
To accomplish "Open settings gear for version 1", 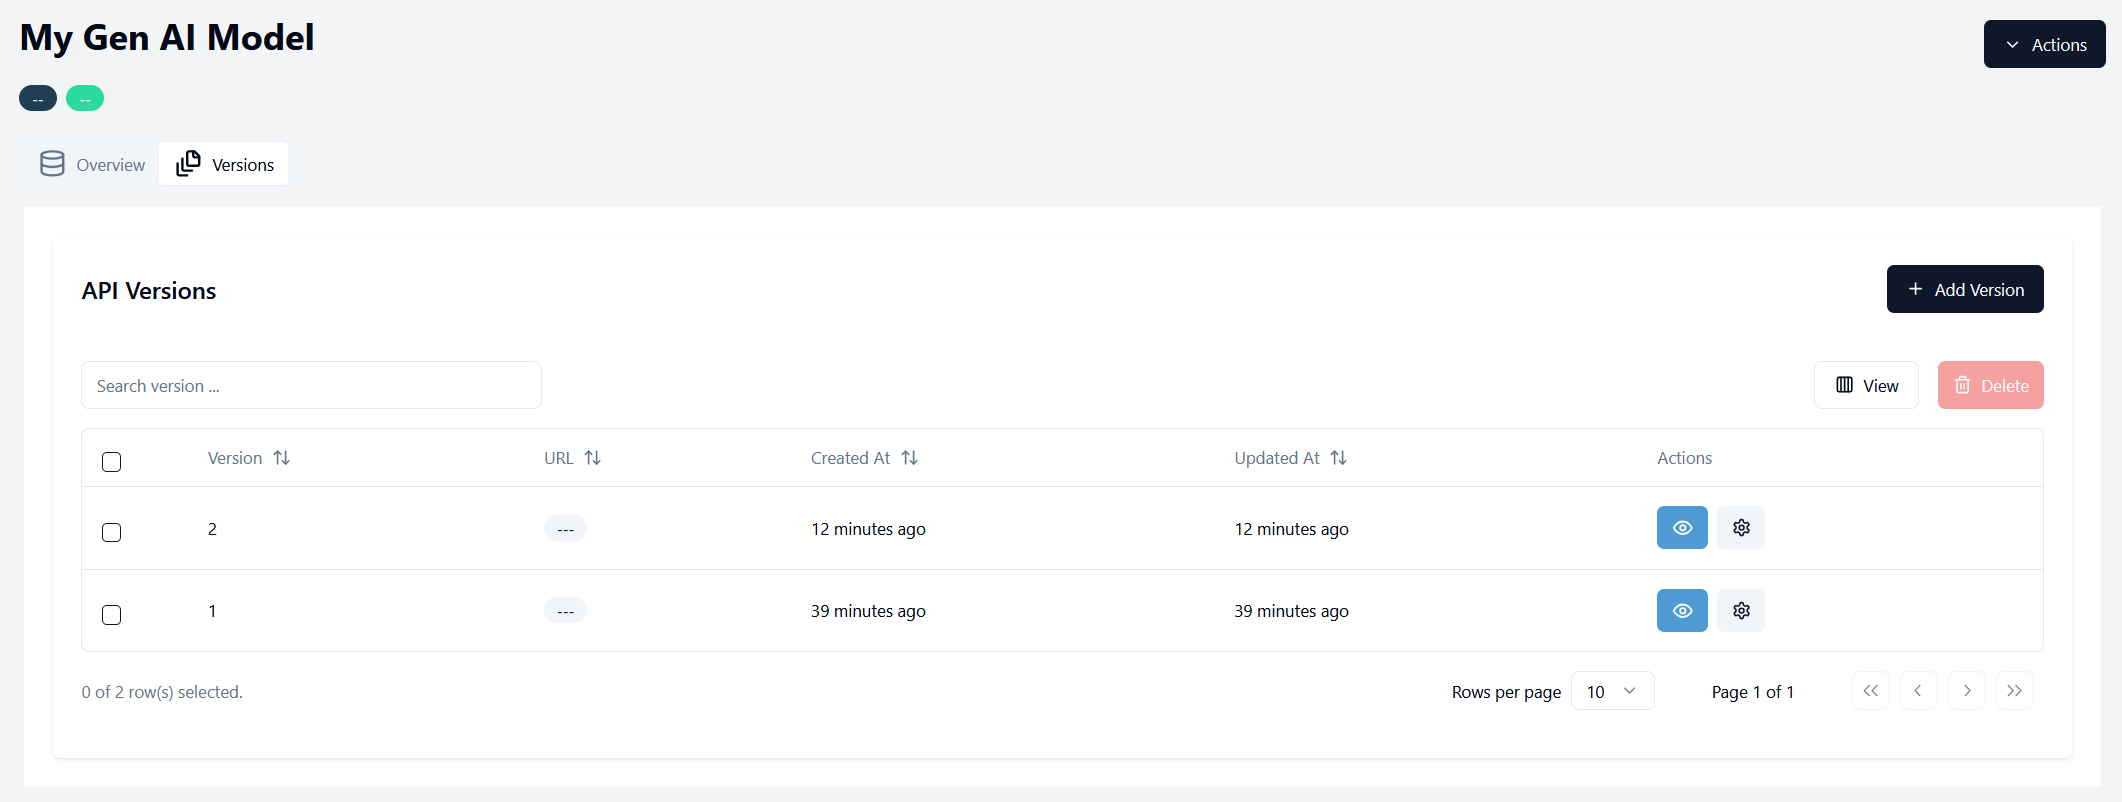I will point(1740,611).
